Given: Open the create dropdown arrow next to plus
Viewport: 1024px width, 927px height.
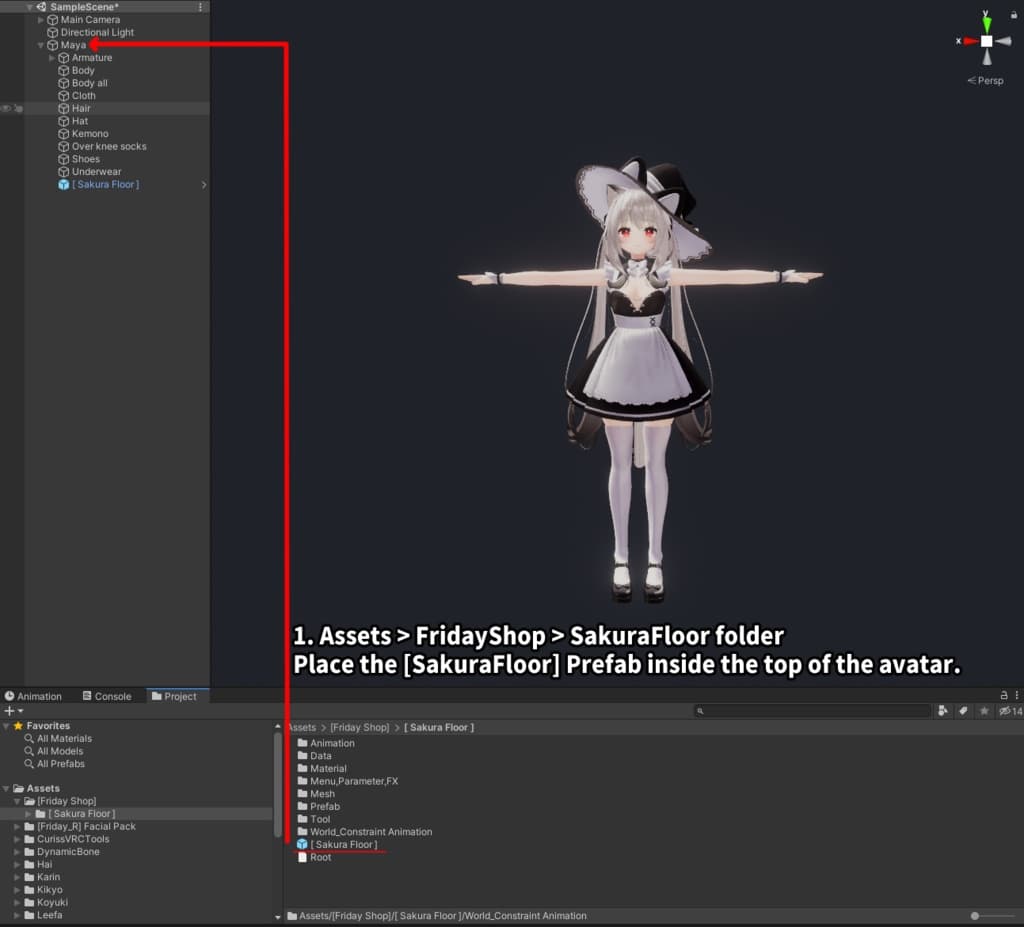Looking at the screenshot, I should 21,711.
